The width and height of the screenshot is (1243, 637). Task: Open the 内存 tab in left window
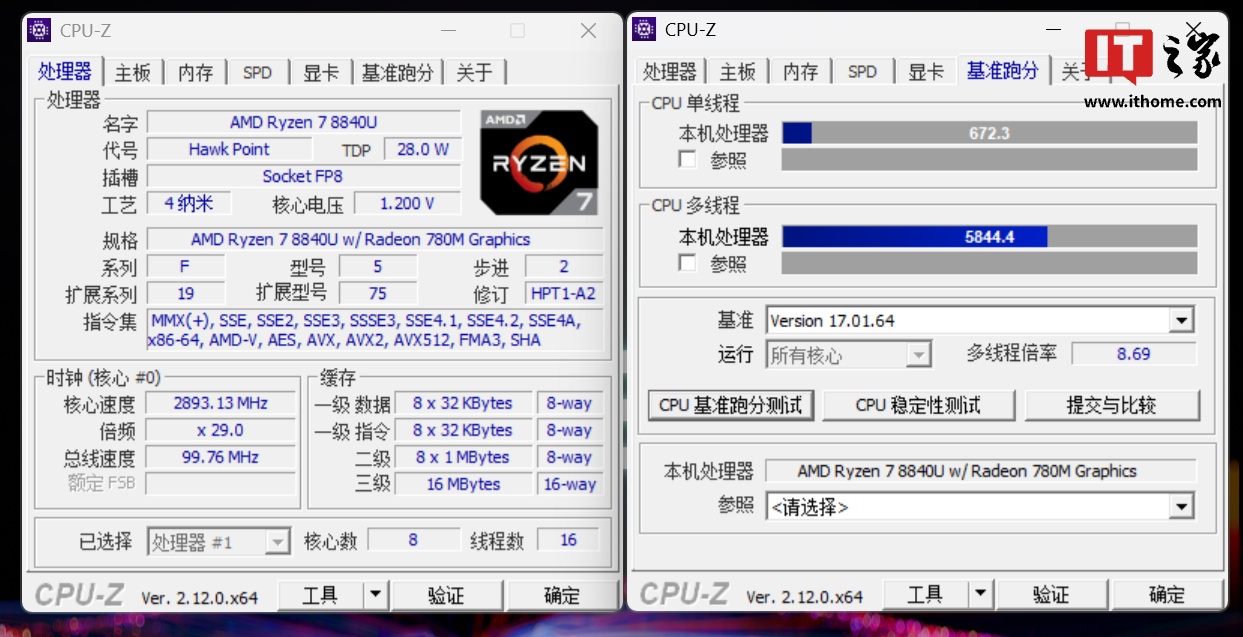click(195, 72)
